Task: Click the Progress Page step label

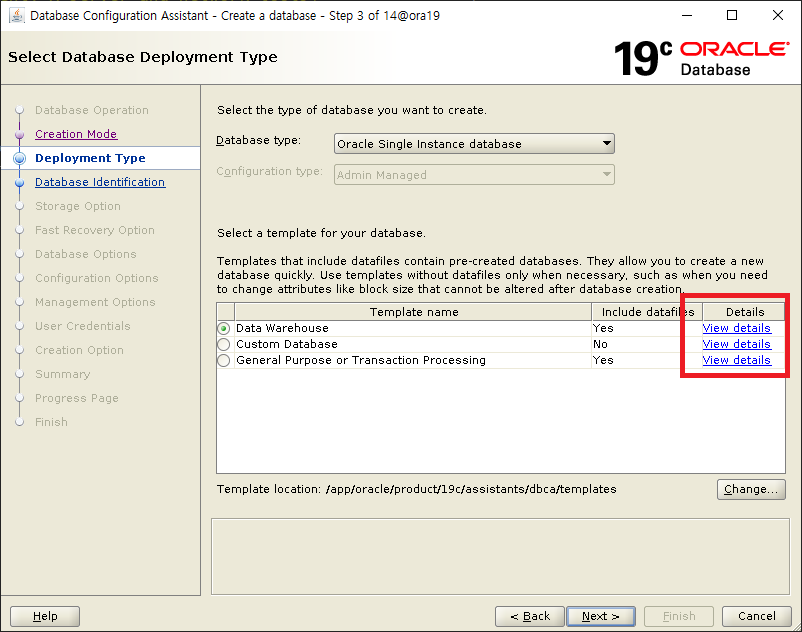Action: point(77,398)
